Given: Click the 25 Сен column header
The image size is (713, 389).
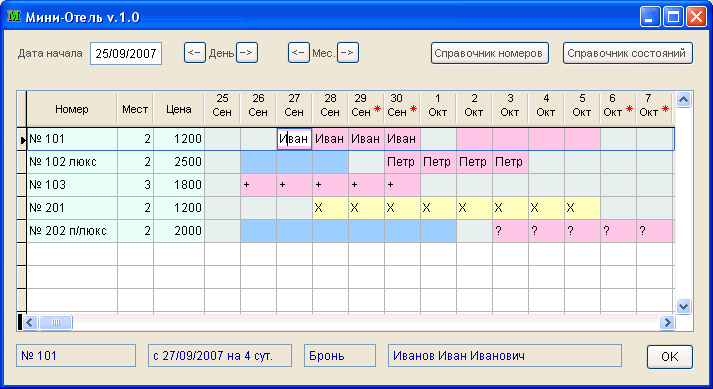Looking at the screenshot, I should tap(222, 106).
